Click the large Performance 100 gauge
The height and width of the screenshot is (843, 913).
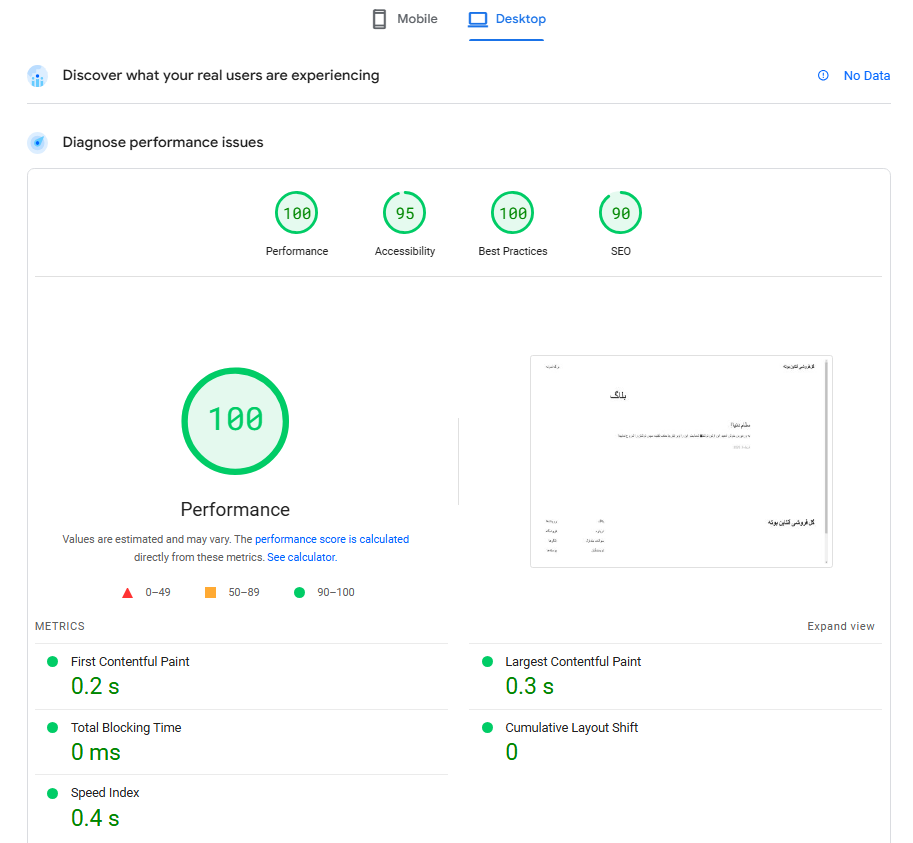[x=235, y=421]
